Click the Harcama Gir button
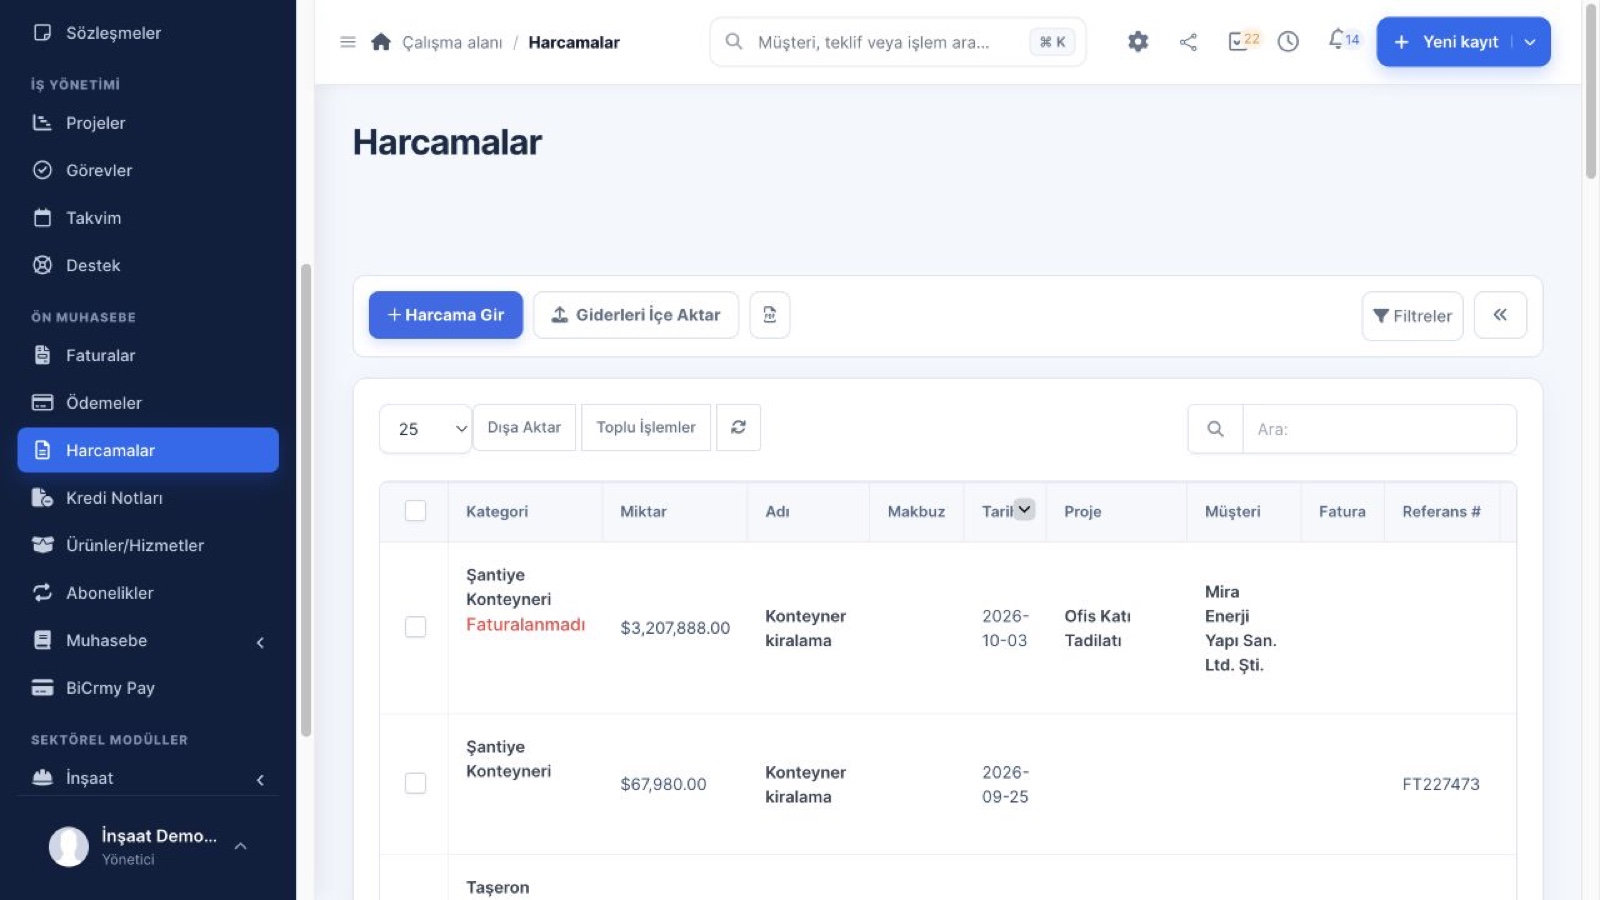Viewport: 1600px width, 900px height. pyautogui.click(x=446, y=315)
